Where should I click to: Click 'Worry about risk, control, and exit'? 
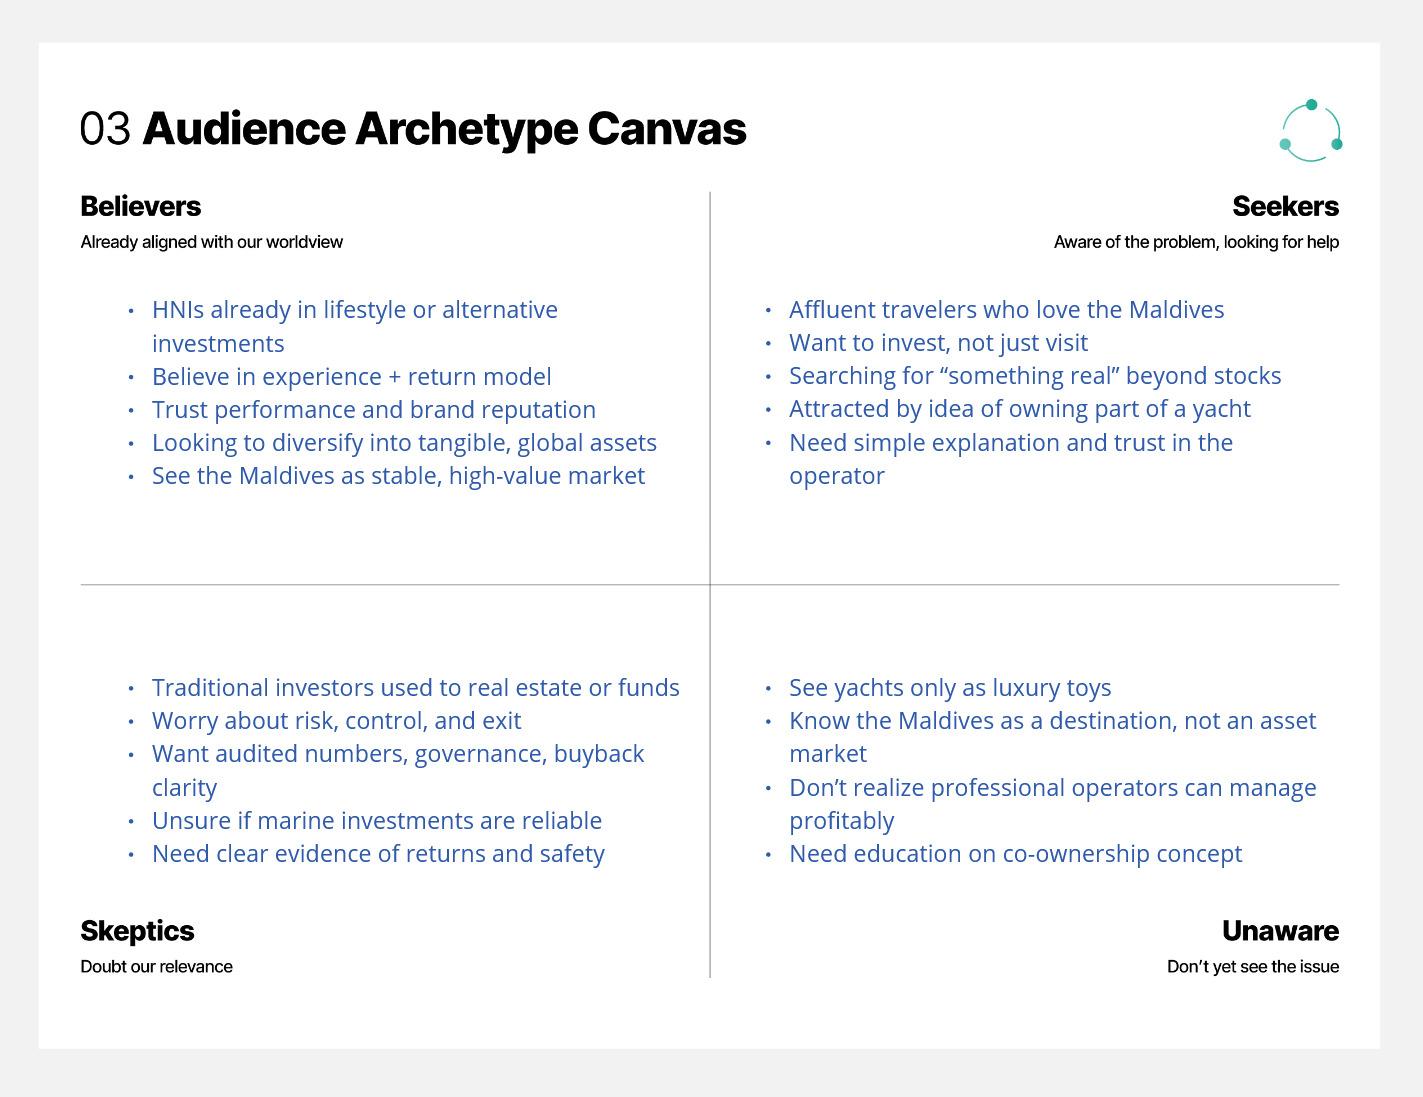pyautogui.click(x=336, y=721)
